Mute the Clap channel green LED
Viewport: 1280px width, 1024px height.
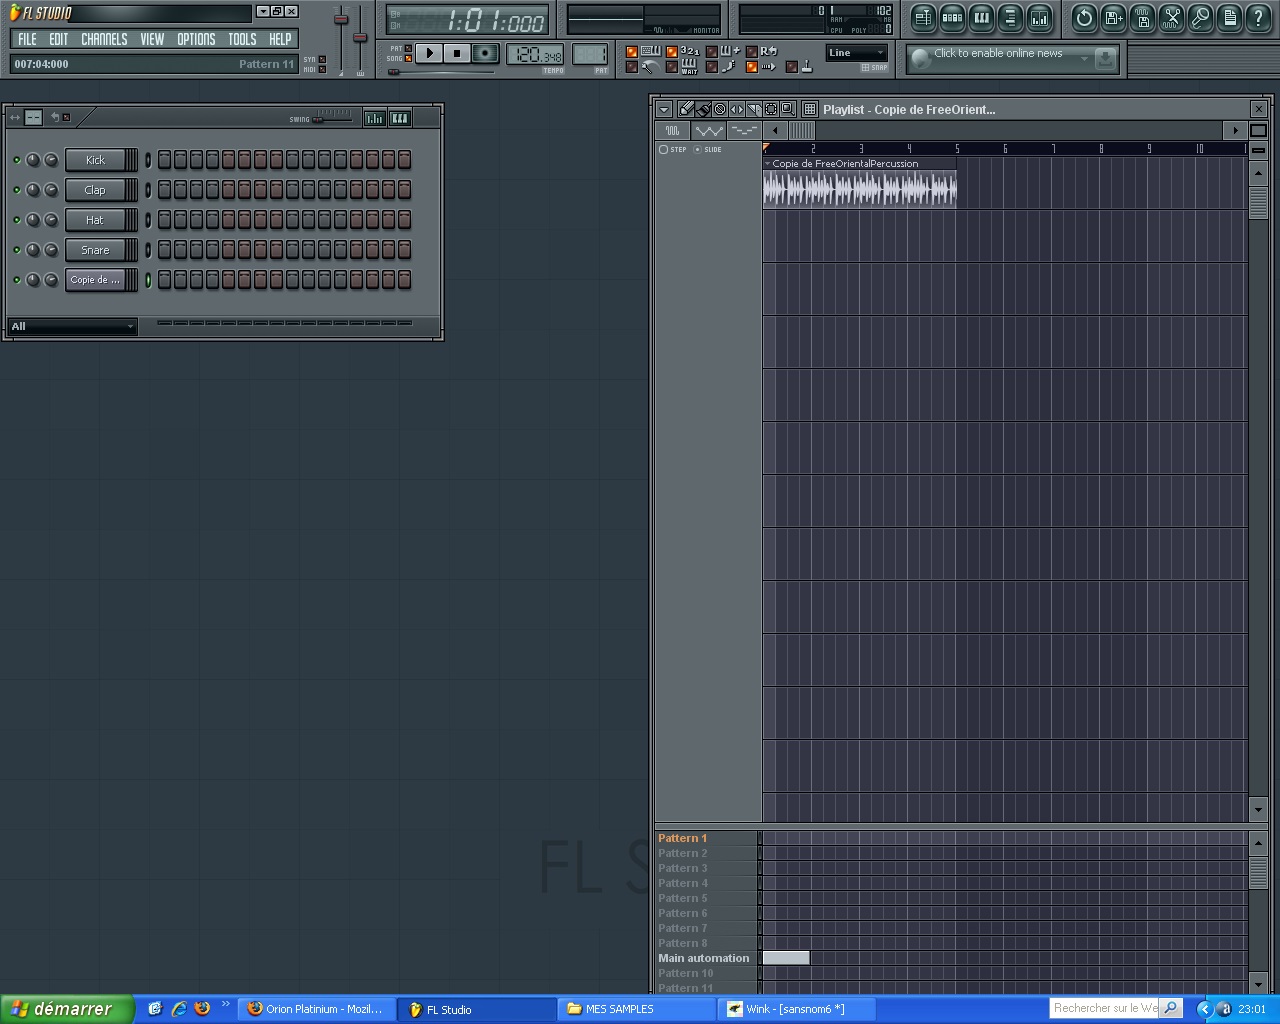pyautogui.click(x=17, y=190)
